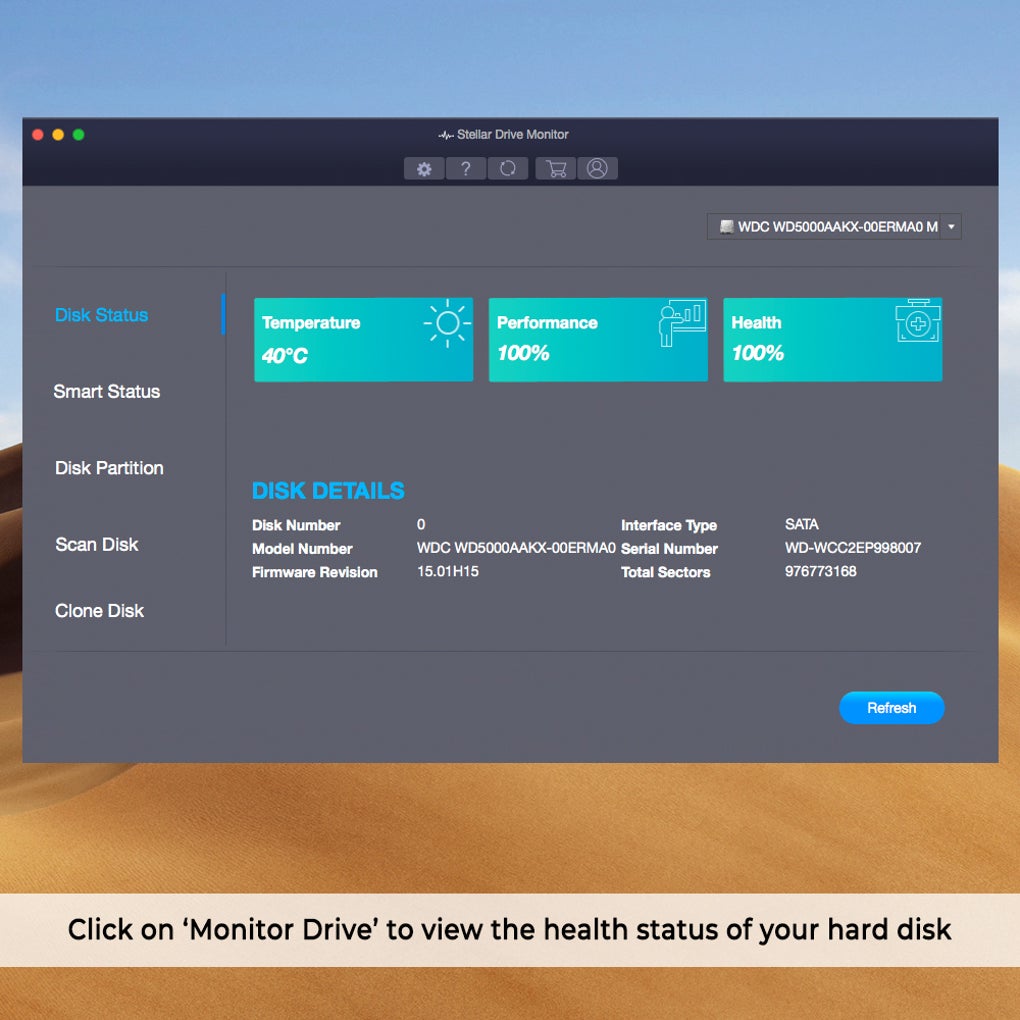Image resolution: width=1020 pixels, height=1020 pixels.
Task: Expand the WDC WD5000AAKX drive dropdown arrow
Action: pyautogui.click(x=951, y=226)
